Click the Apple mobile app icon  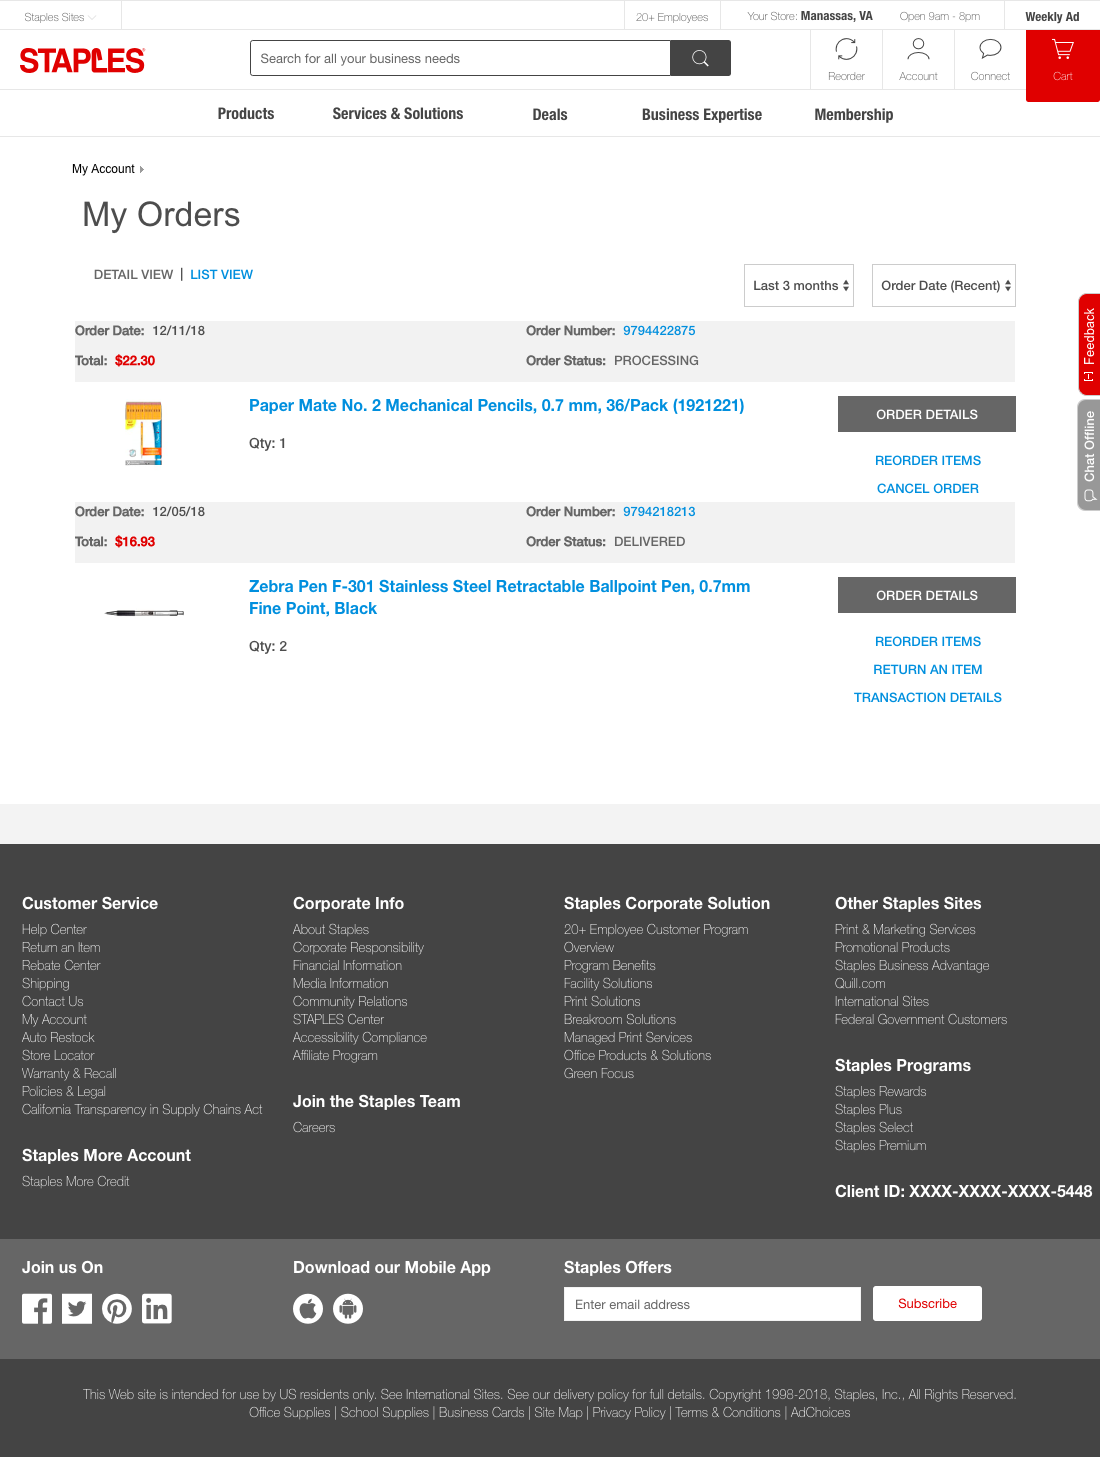point(308,1308)
